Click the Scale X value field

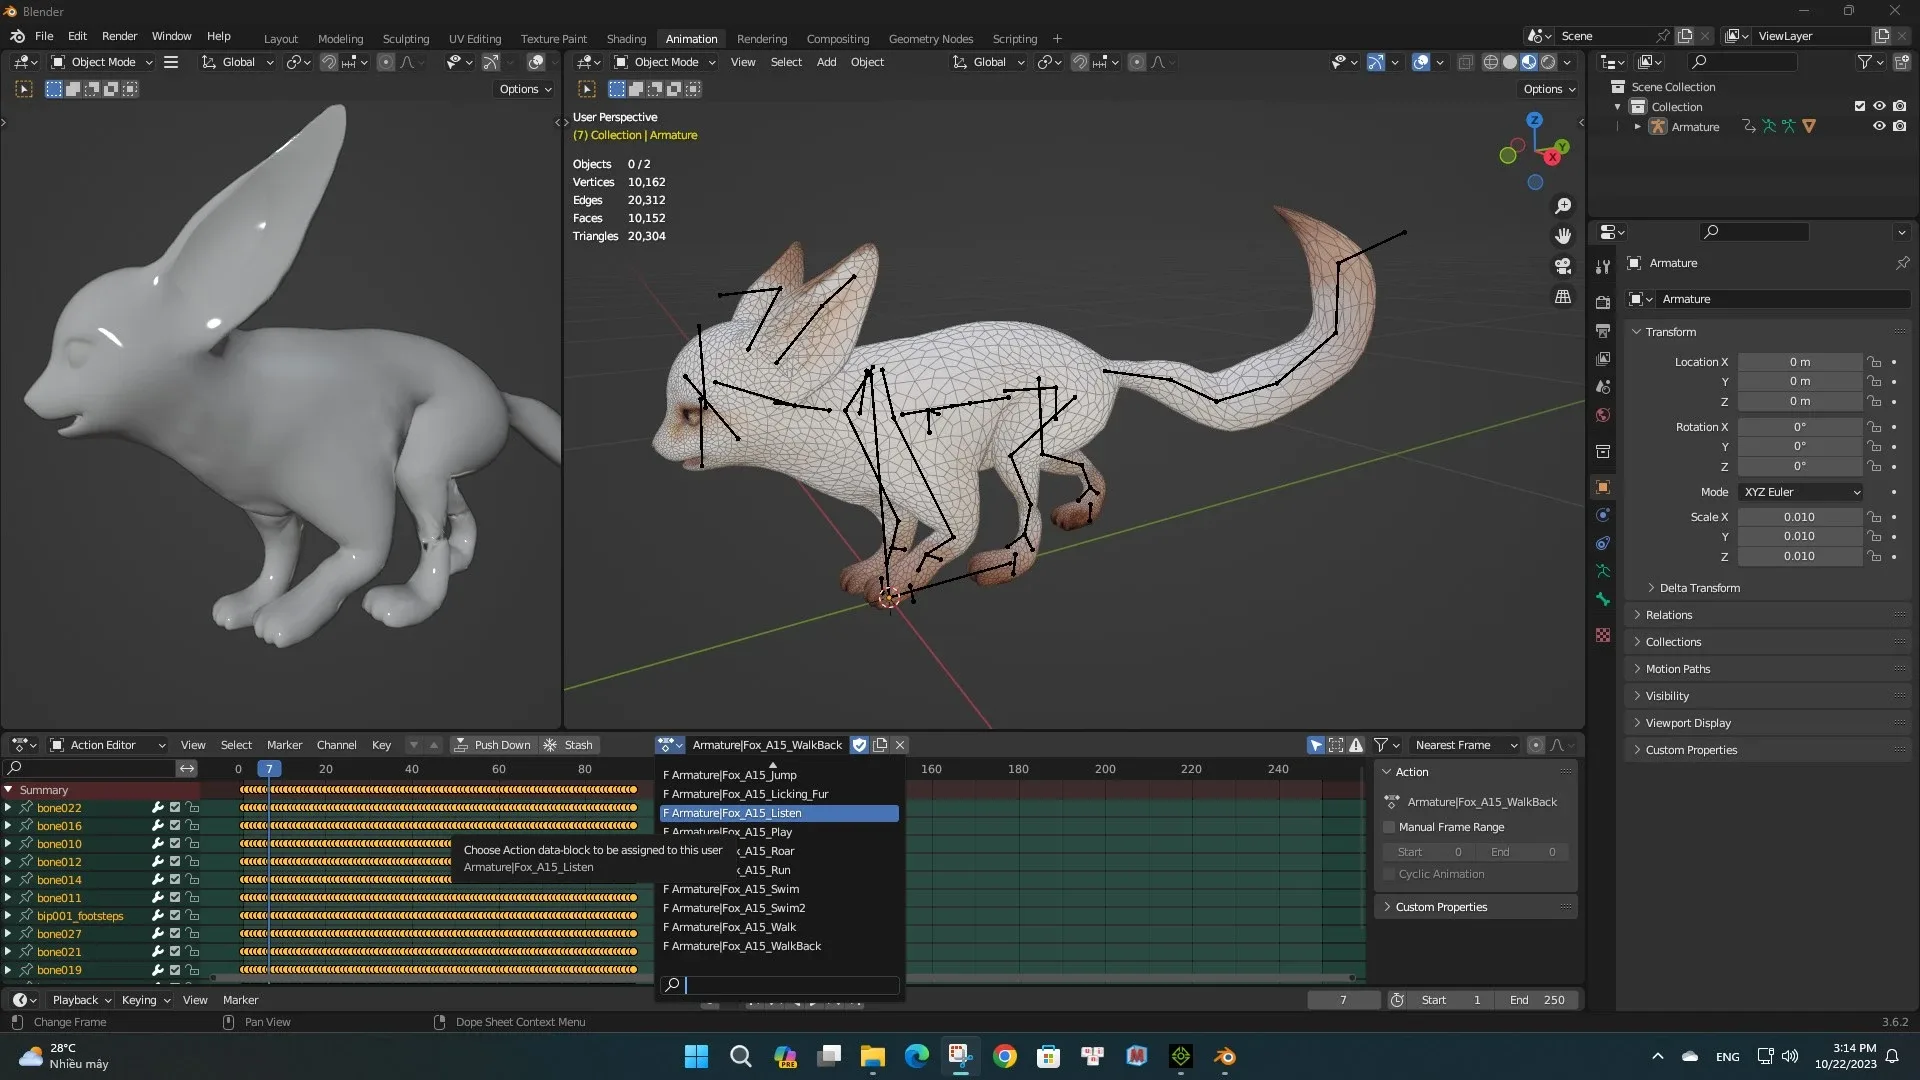click(1798, 517)
